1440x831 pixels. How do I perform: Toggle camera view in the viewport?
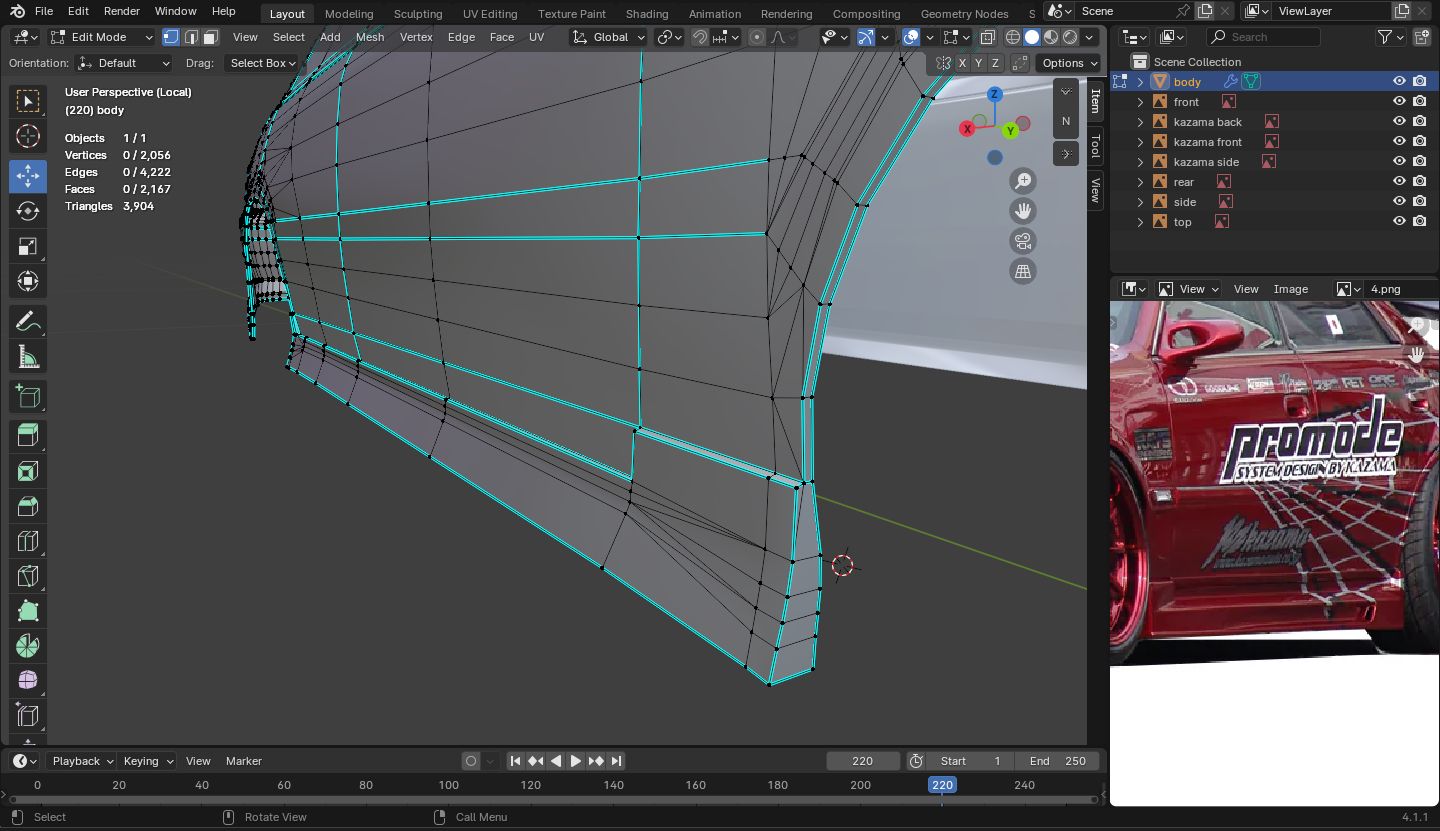pyautogui.click(x=1023, y=241)
